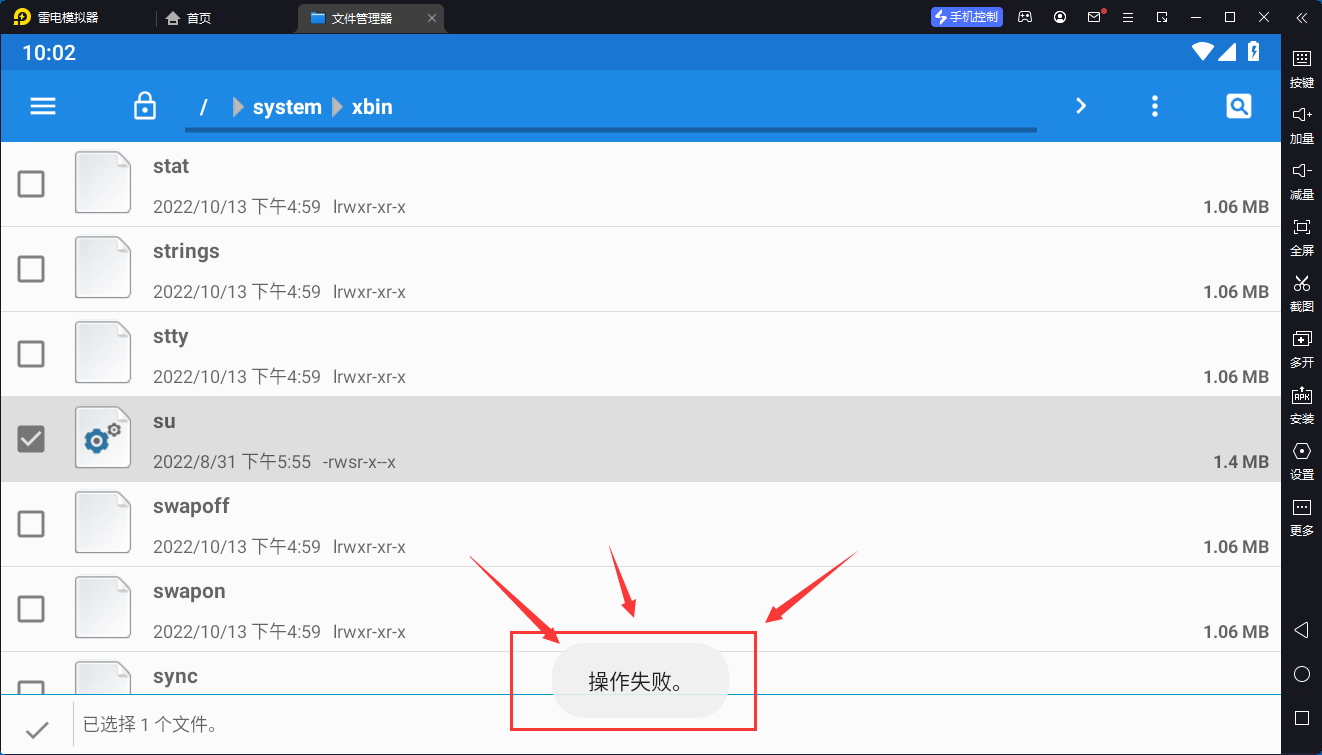1322x755 pixels.
Task: Check the stat file checkbox
Action: pyautogui.click(x=32, y=184)
